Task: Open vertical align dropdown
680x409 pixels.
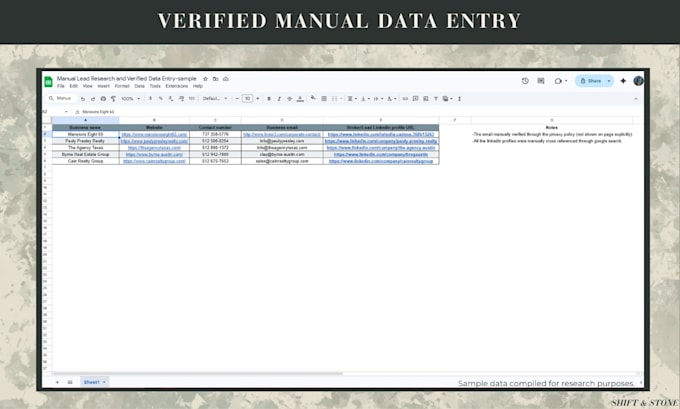Action: tap(365, 99)
